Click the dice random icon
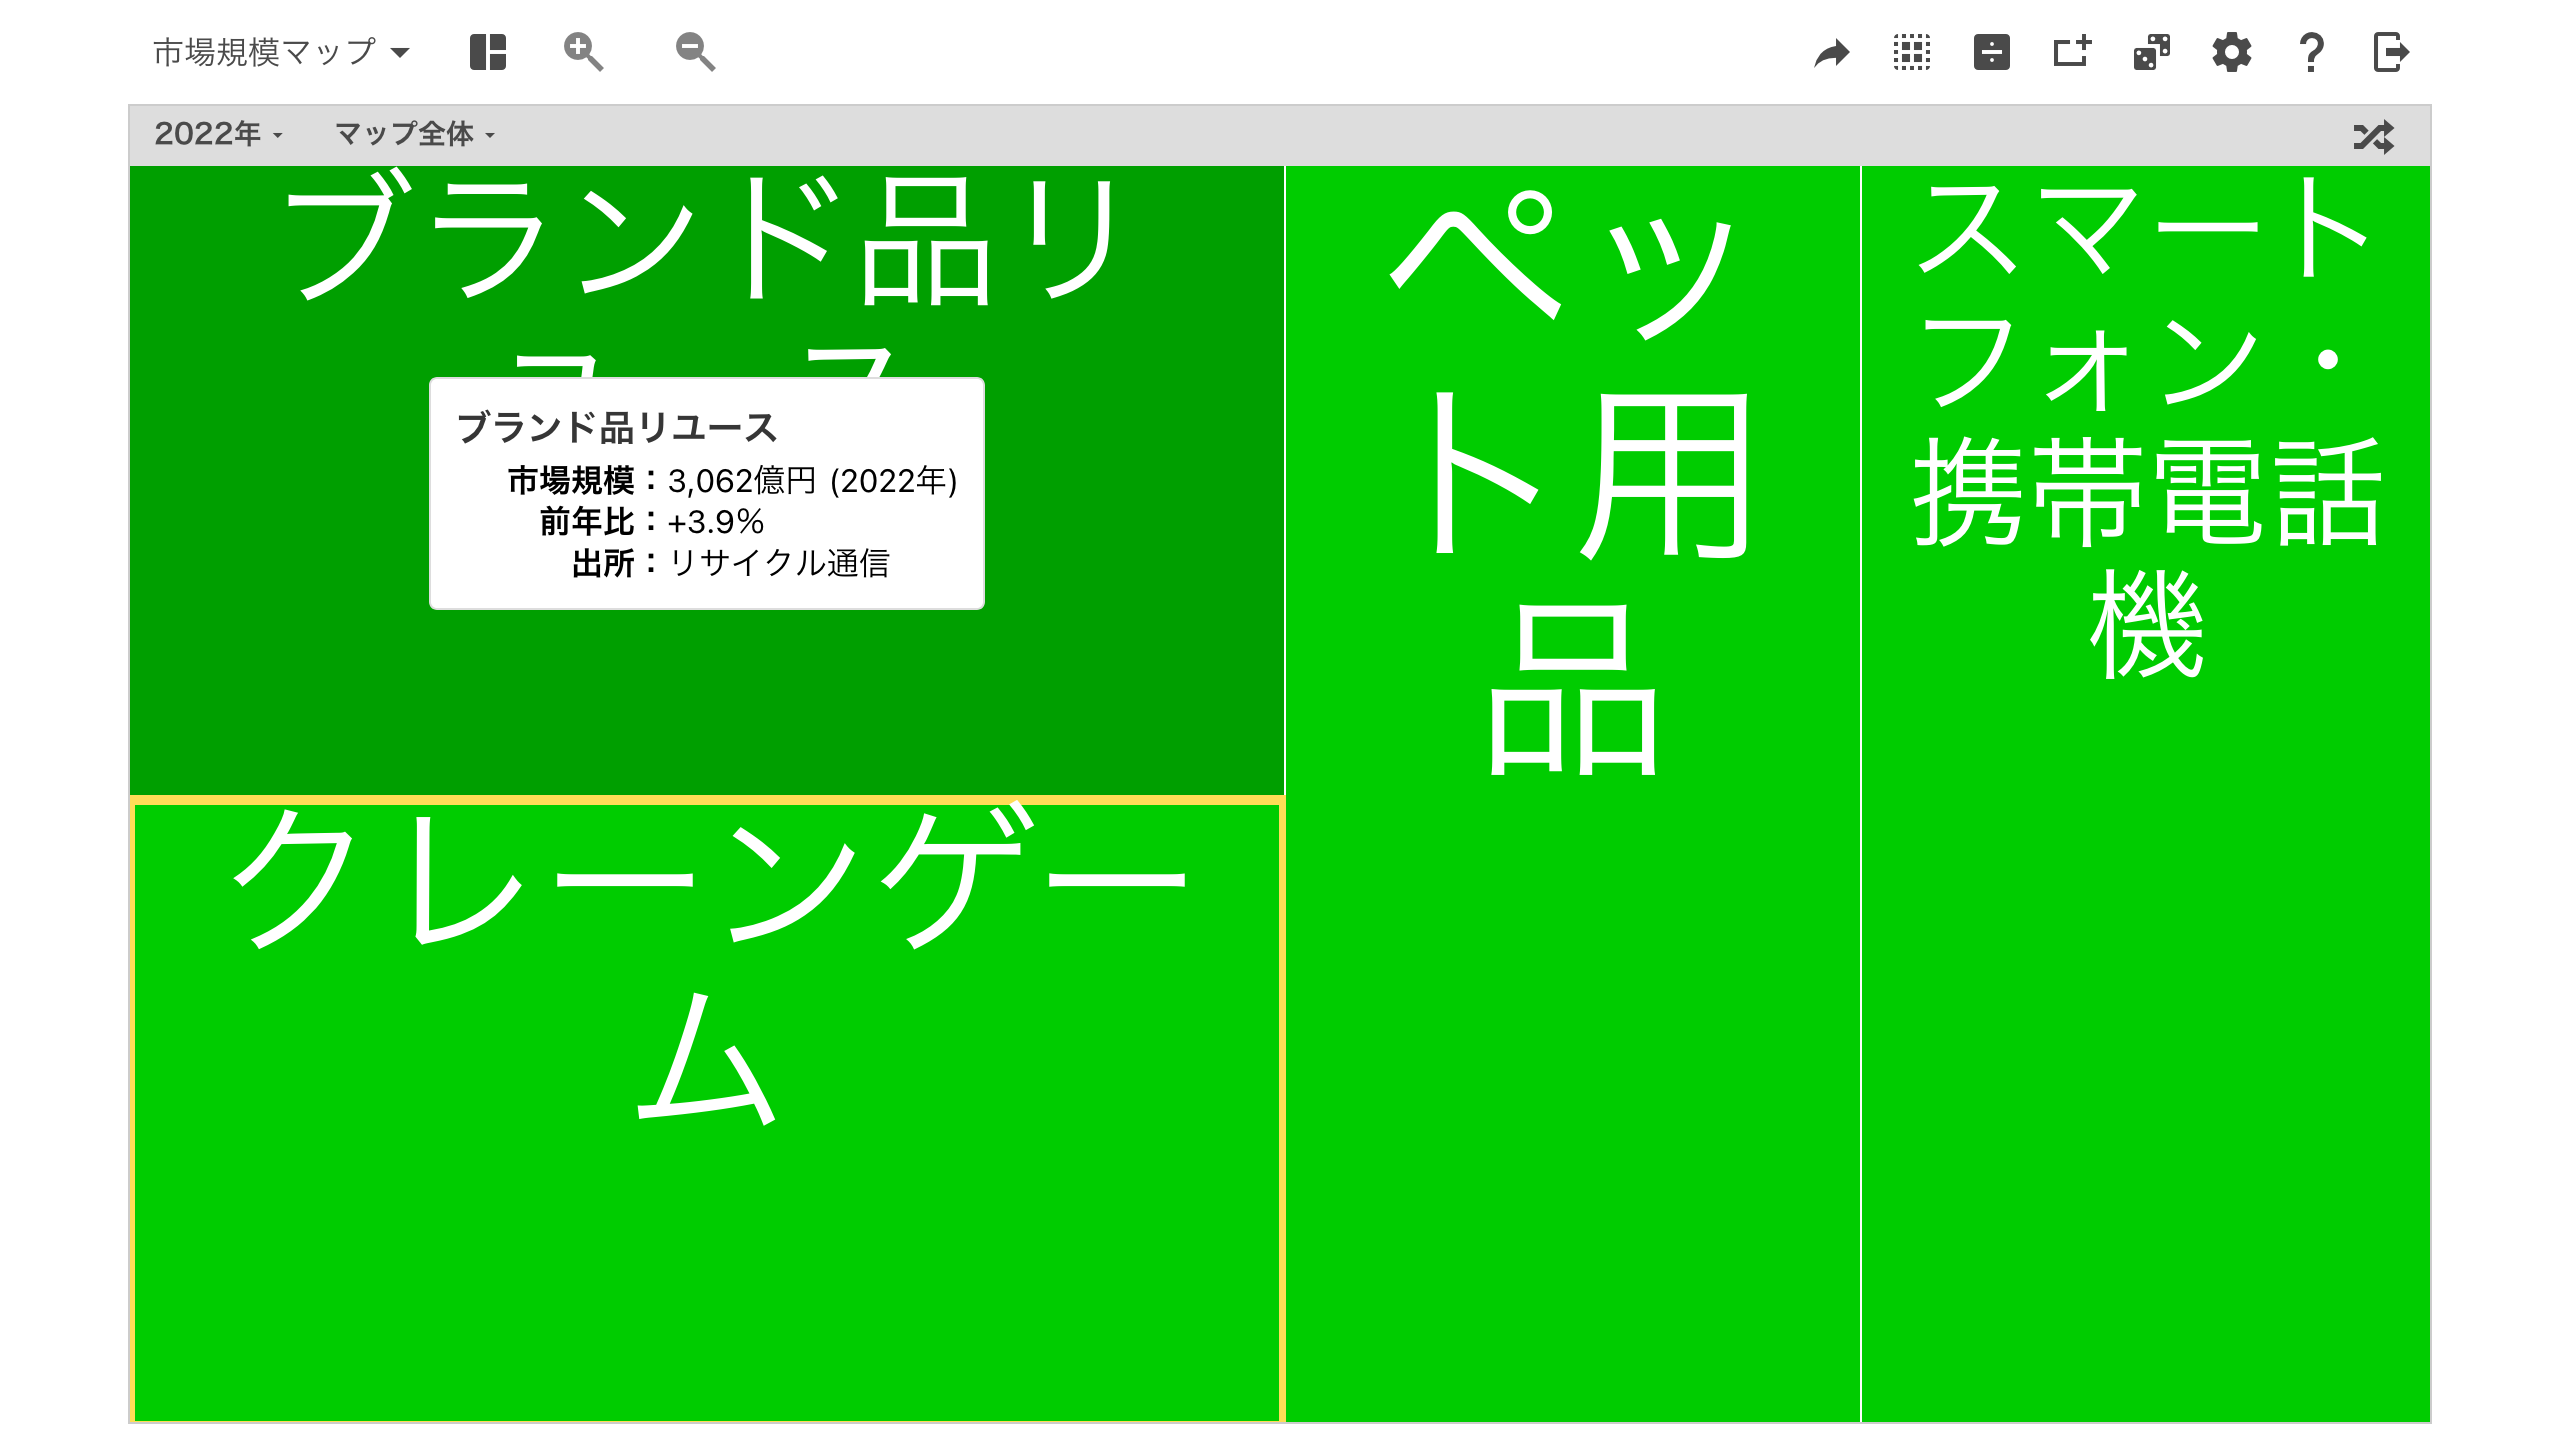 pos(2152,52)
